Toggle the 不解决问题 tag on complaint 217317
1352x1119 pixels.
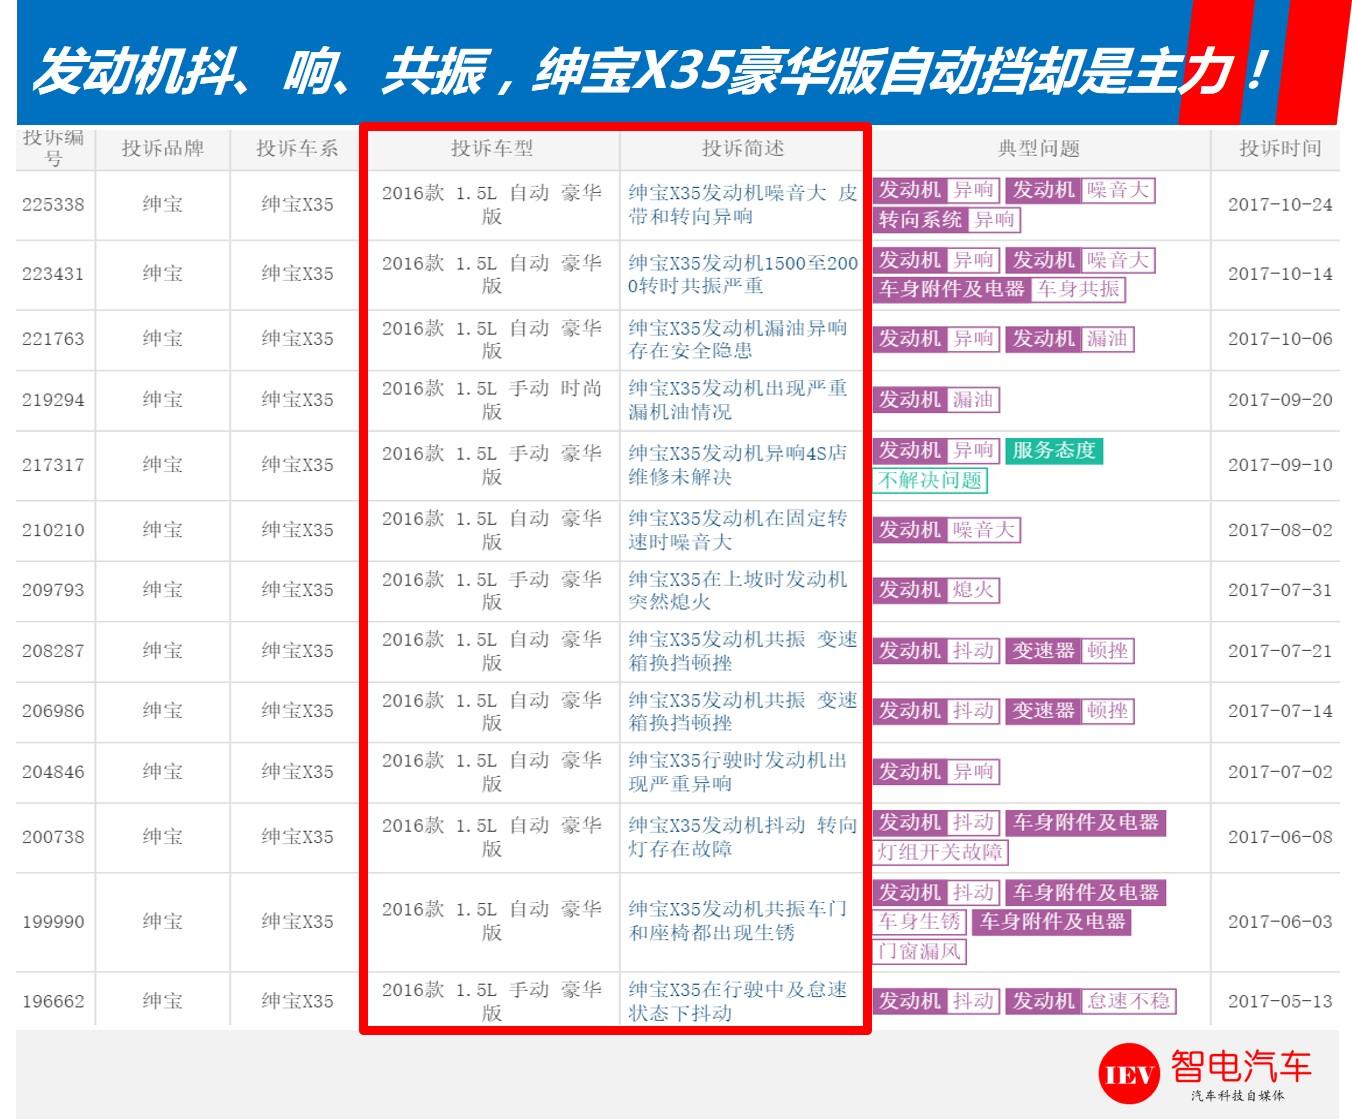932,481
